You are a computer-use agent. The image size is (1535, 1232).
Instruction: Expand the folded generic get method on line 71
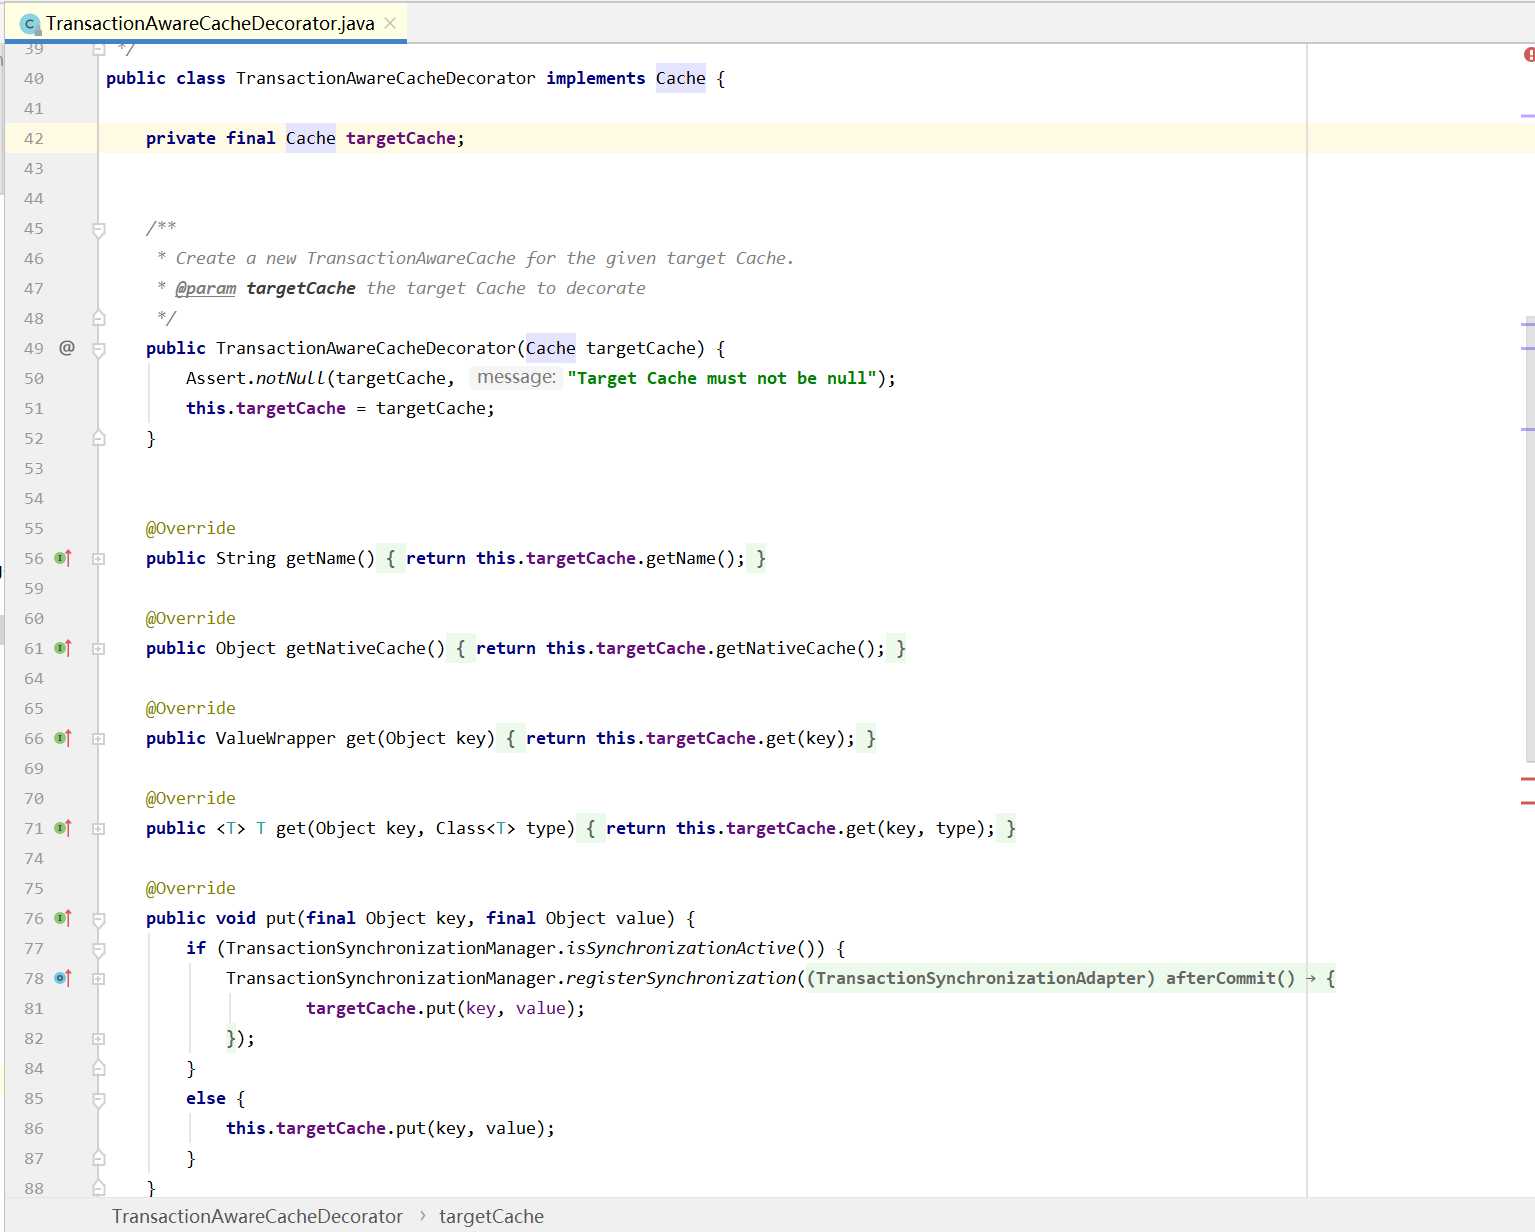99,829
